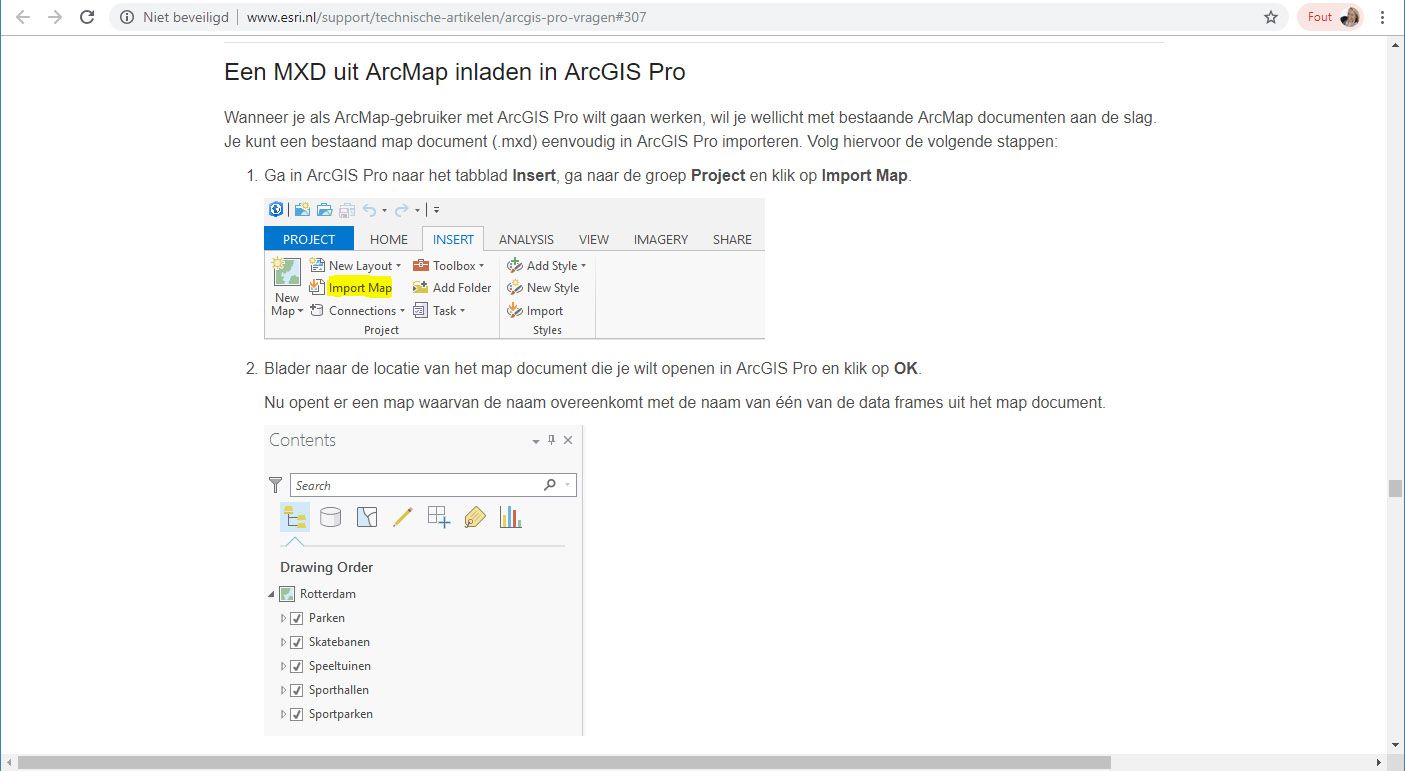Open the Undo history dropdown arrow
1405x771 pixels.
(x=385, y=211)
